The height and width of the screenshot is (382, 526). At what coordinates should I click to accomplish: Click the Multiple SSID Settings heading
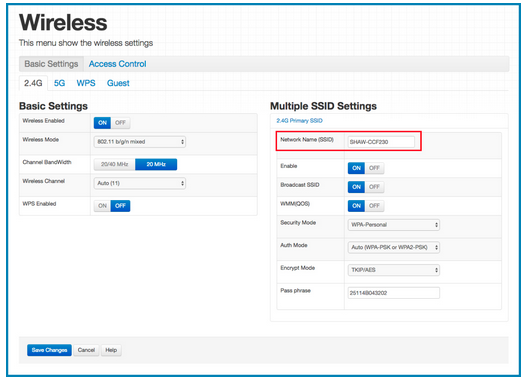[323, 106]
